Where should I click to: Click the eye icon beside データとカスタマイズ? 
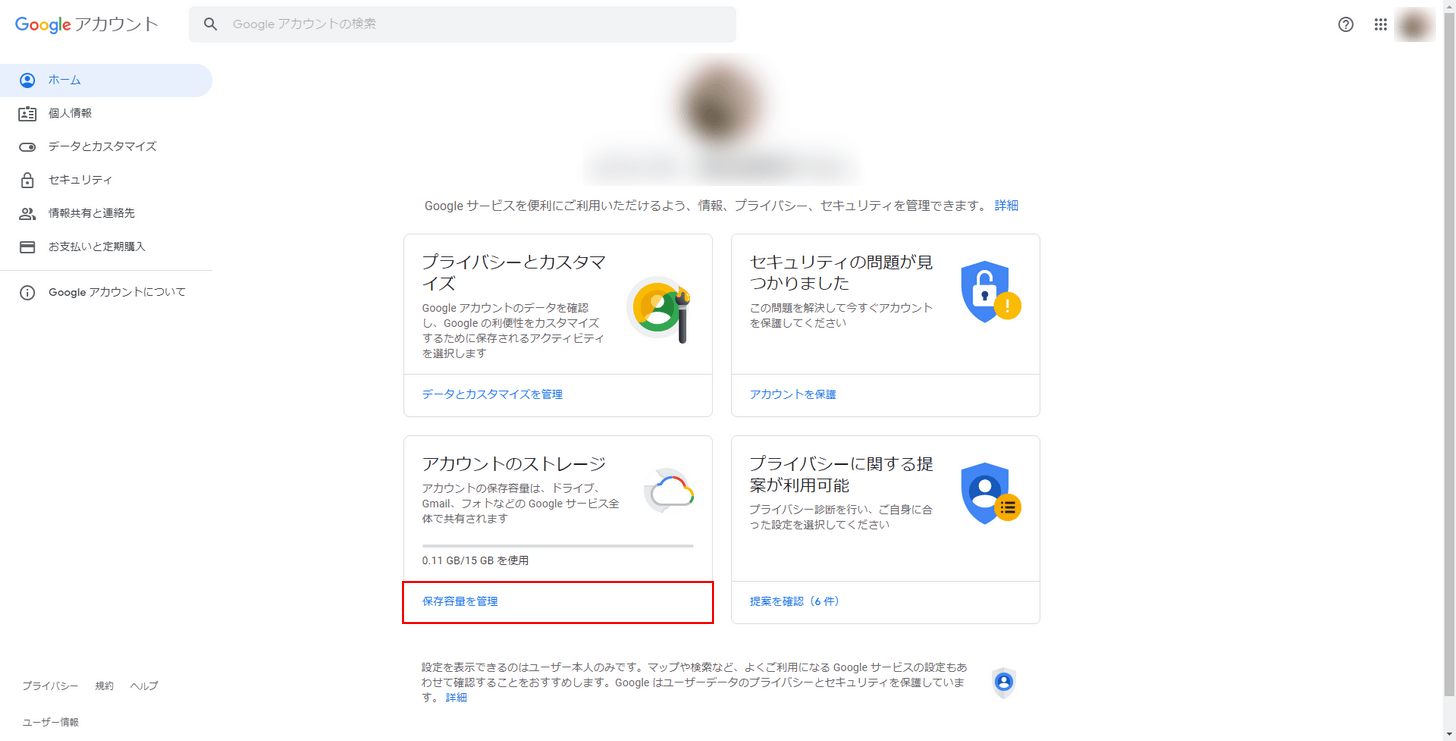tap(27, 146)
